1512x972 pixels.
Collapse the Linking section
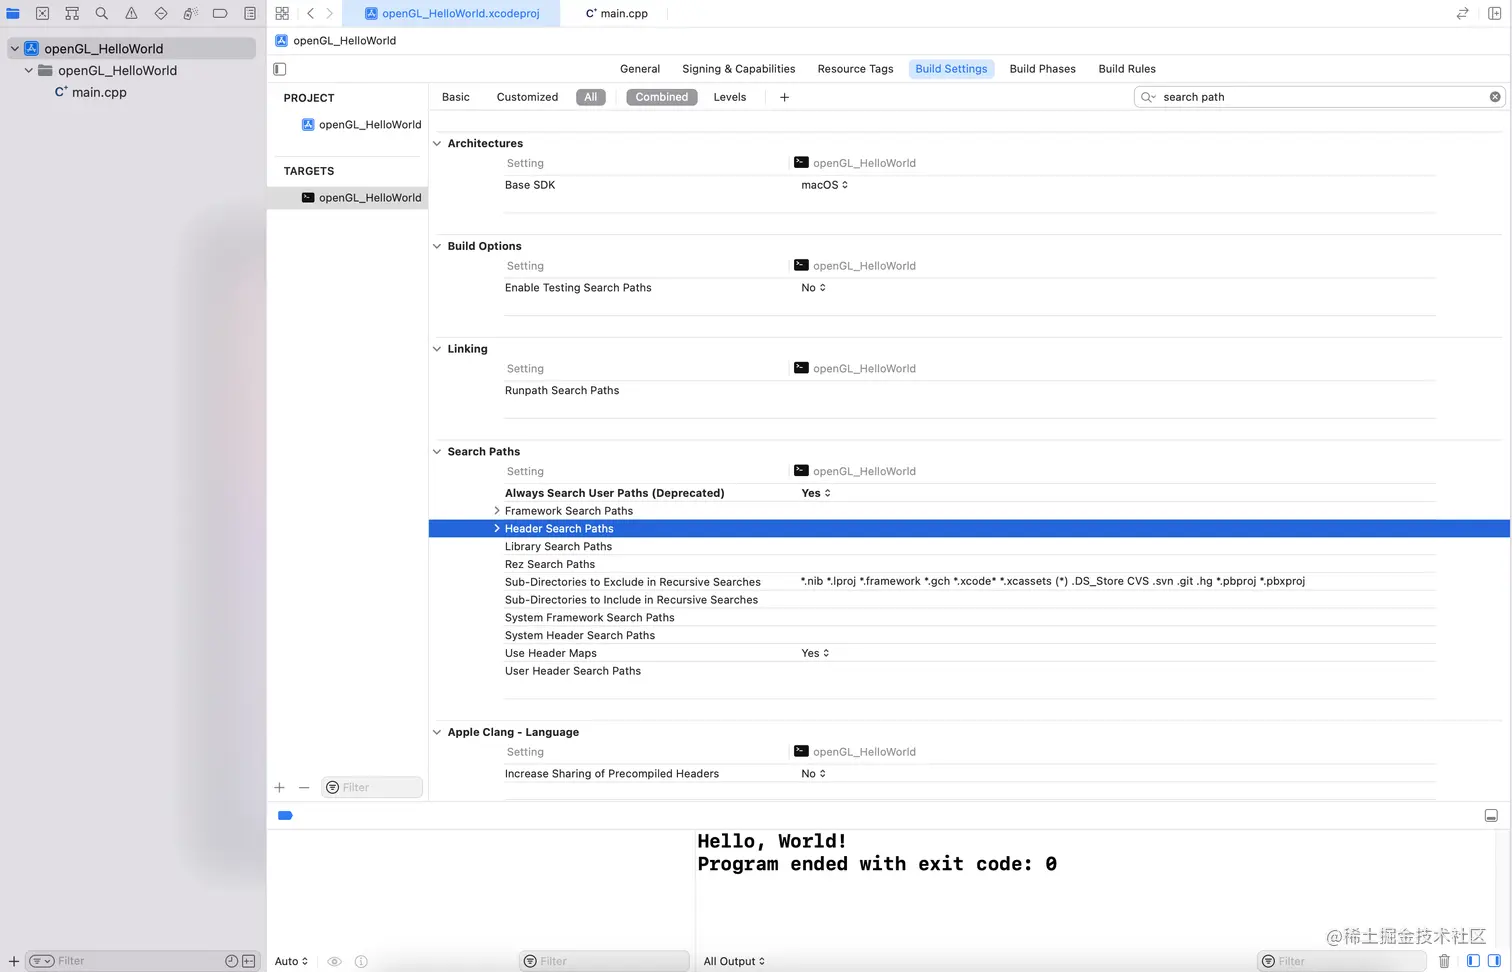[x=437, y=349]
